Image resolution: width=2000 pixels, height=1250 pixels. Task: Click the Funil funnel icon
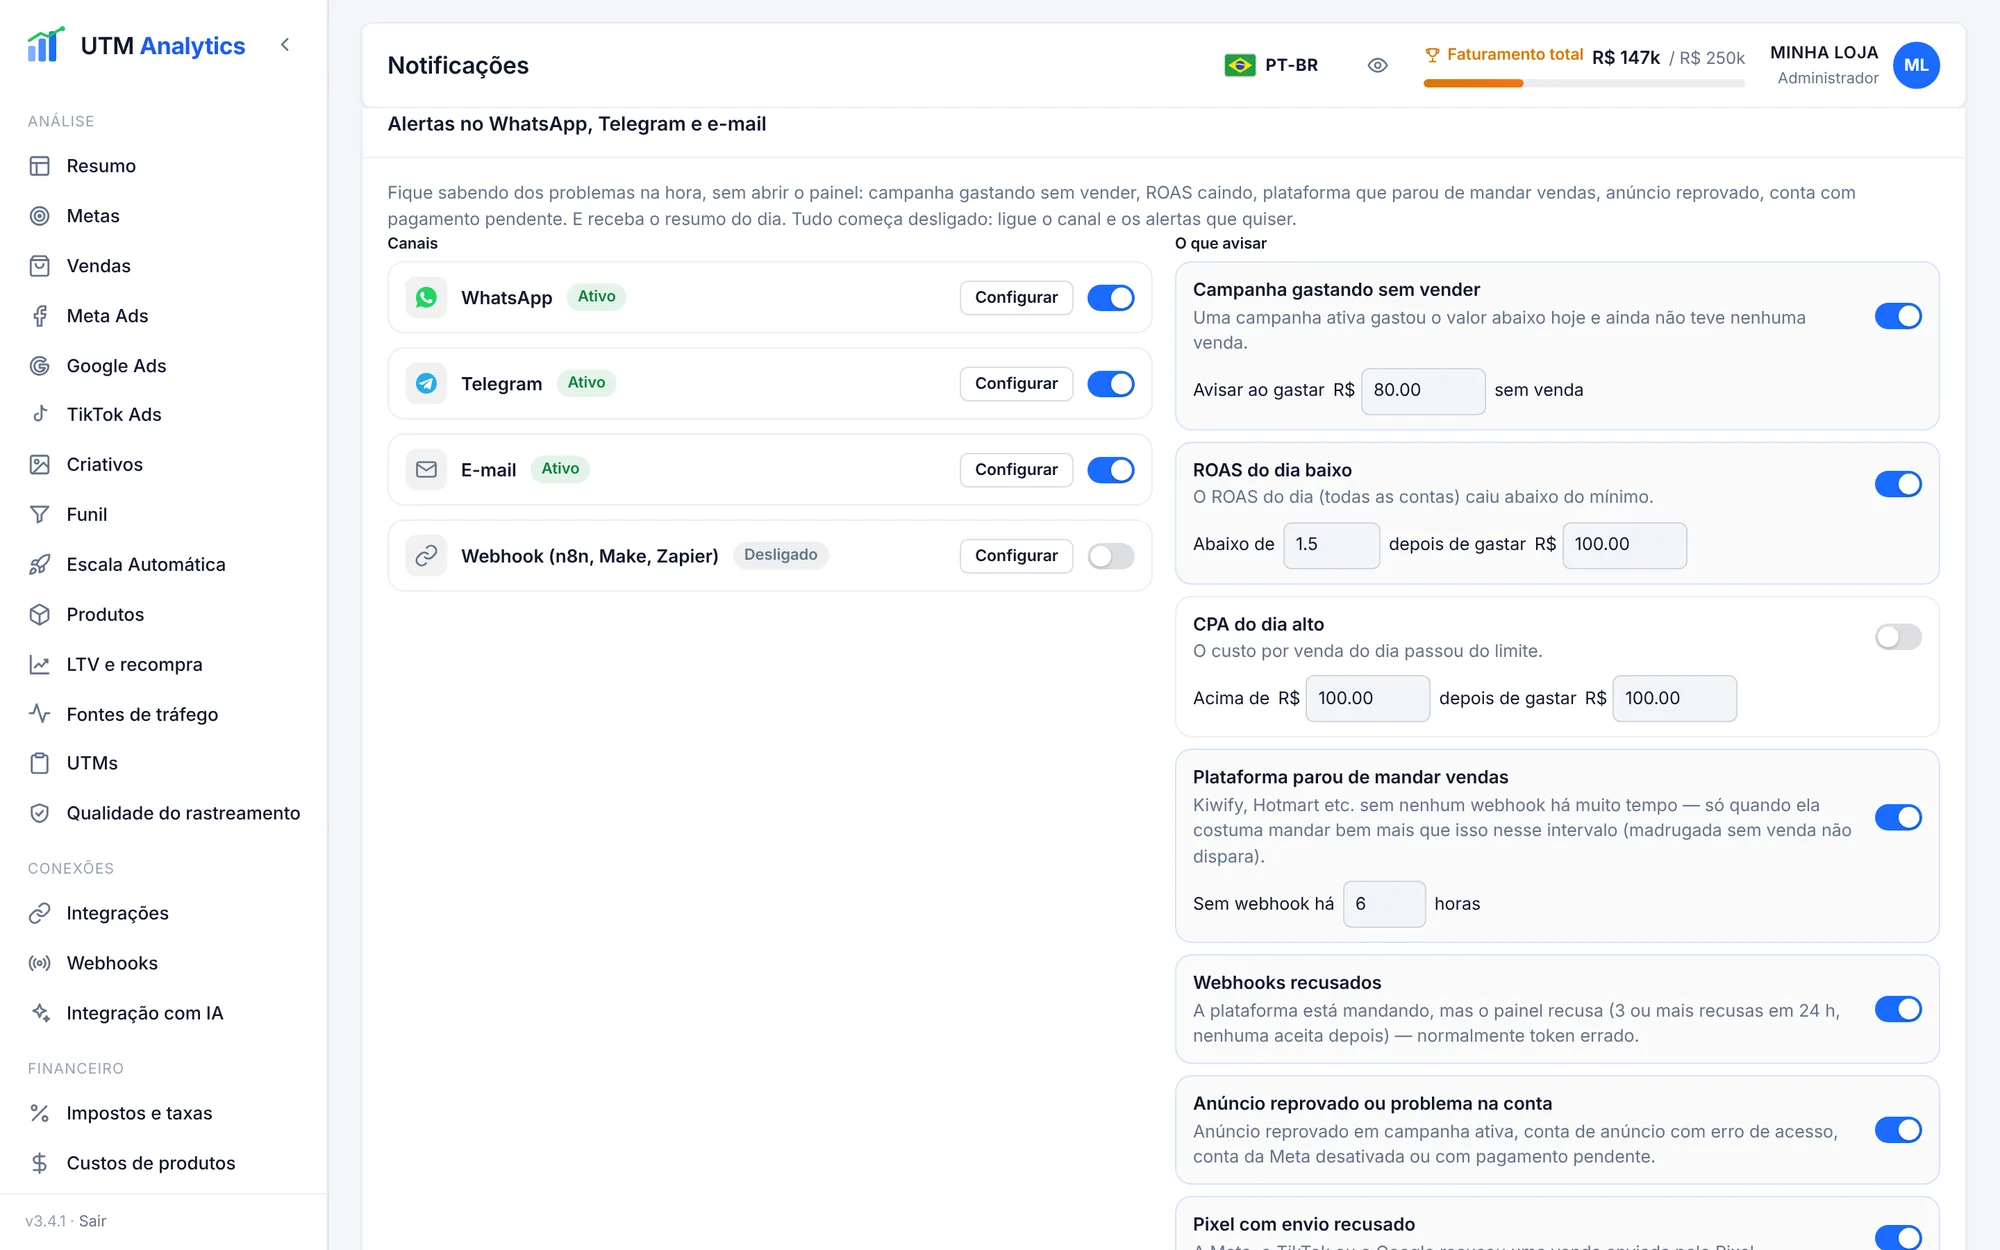click(40, 514)
